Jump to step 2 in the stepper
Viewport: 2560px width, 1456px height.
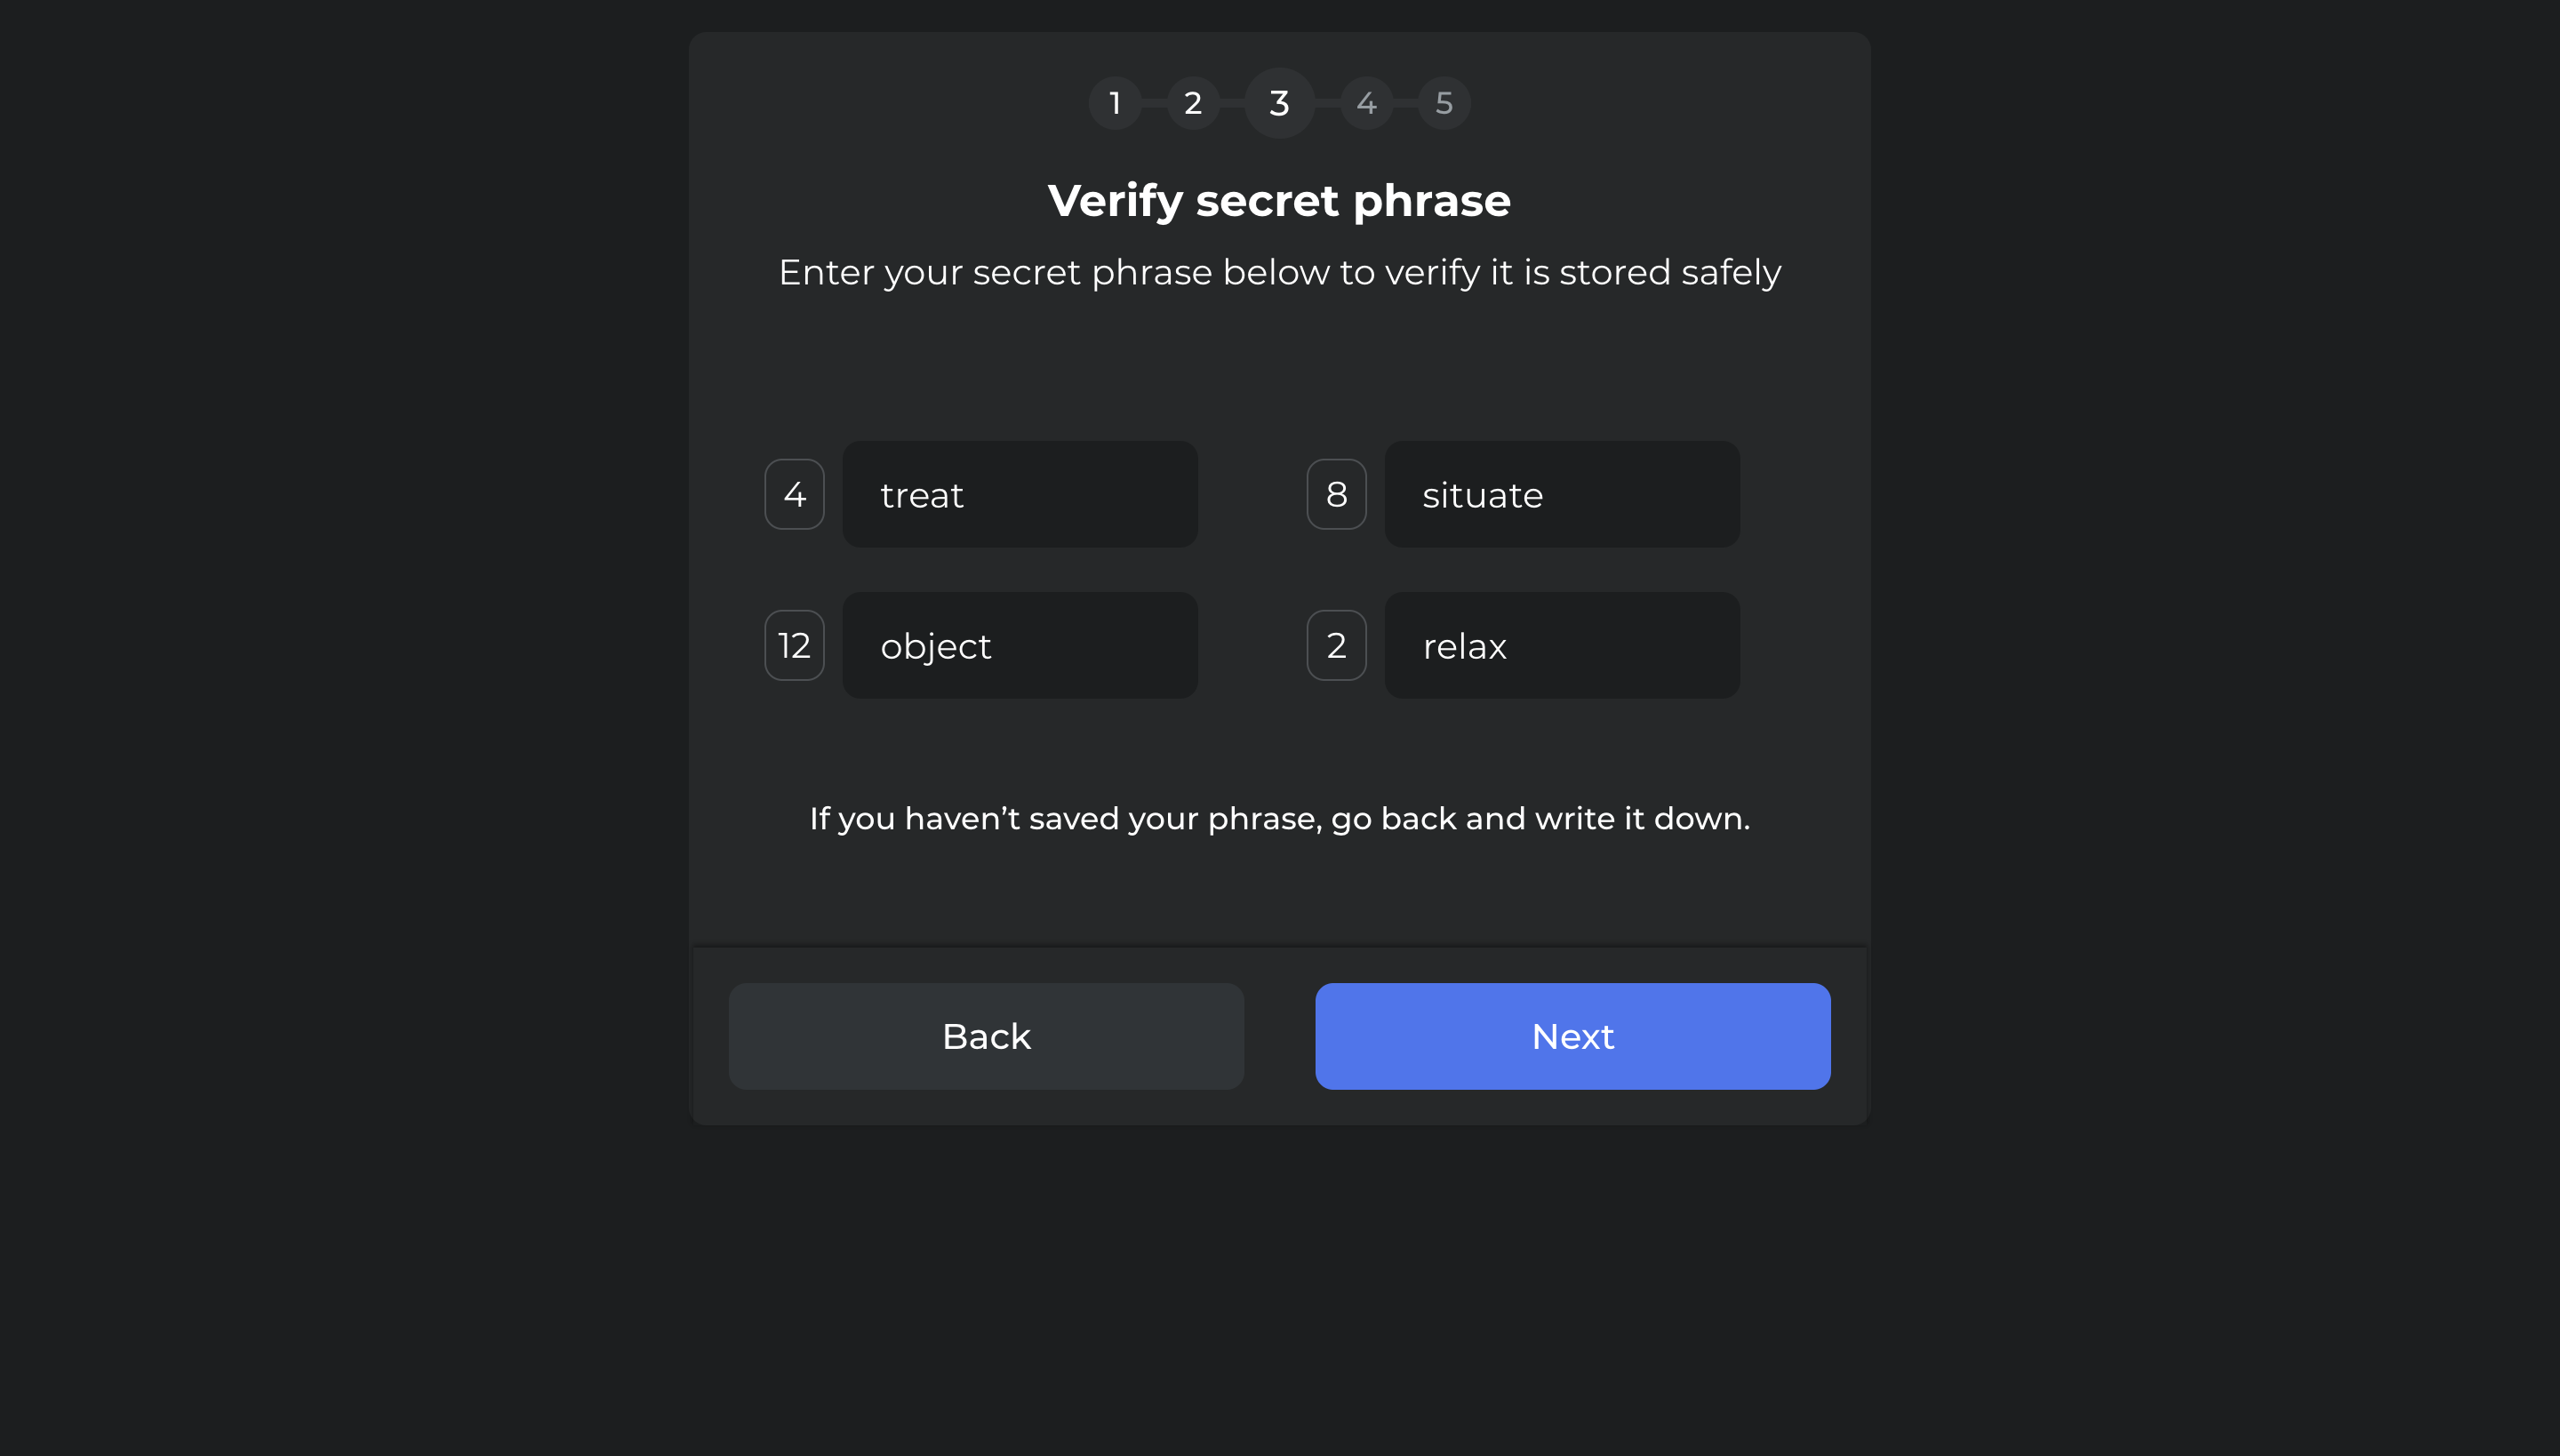pos(1192,103)
